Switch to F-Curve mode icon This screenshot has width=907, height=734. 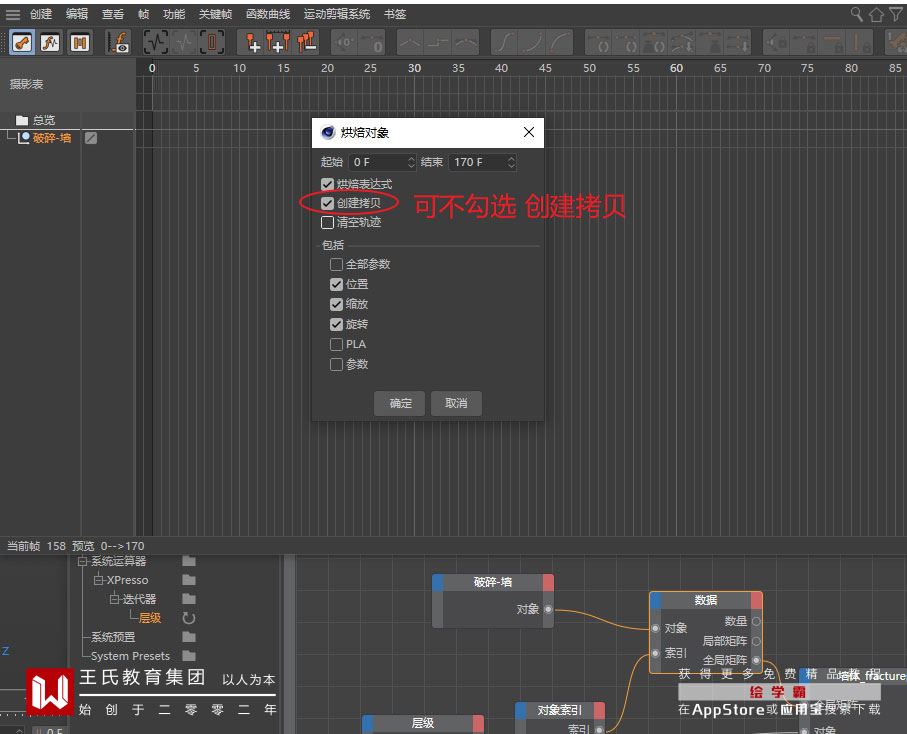pyautogui.click(x=50, y=43)
